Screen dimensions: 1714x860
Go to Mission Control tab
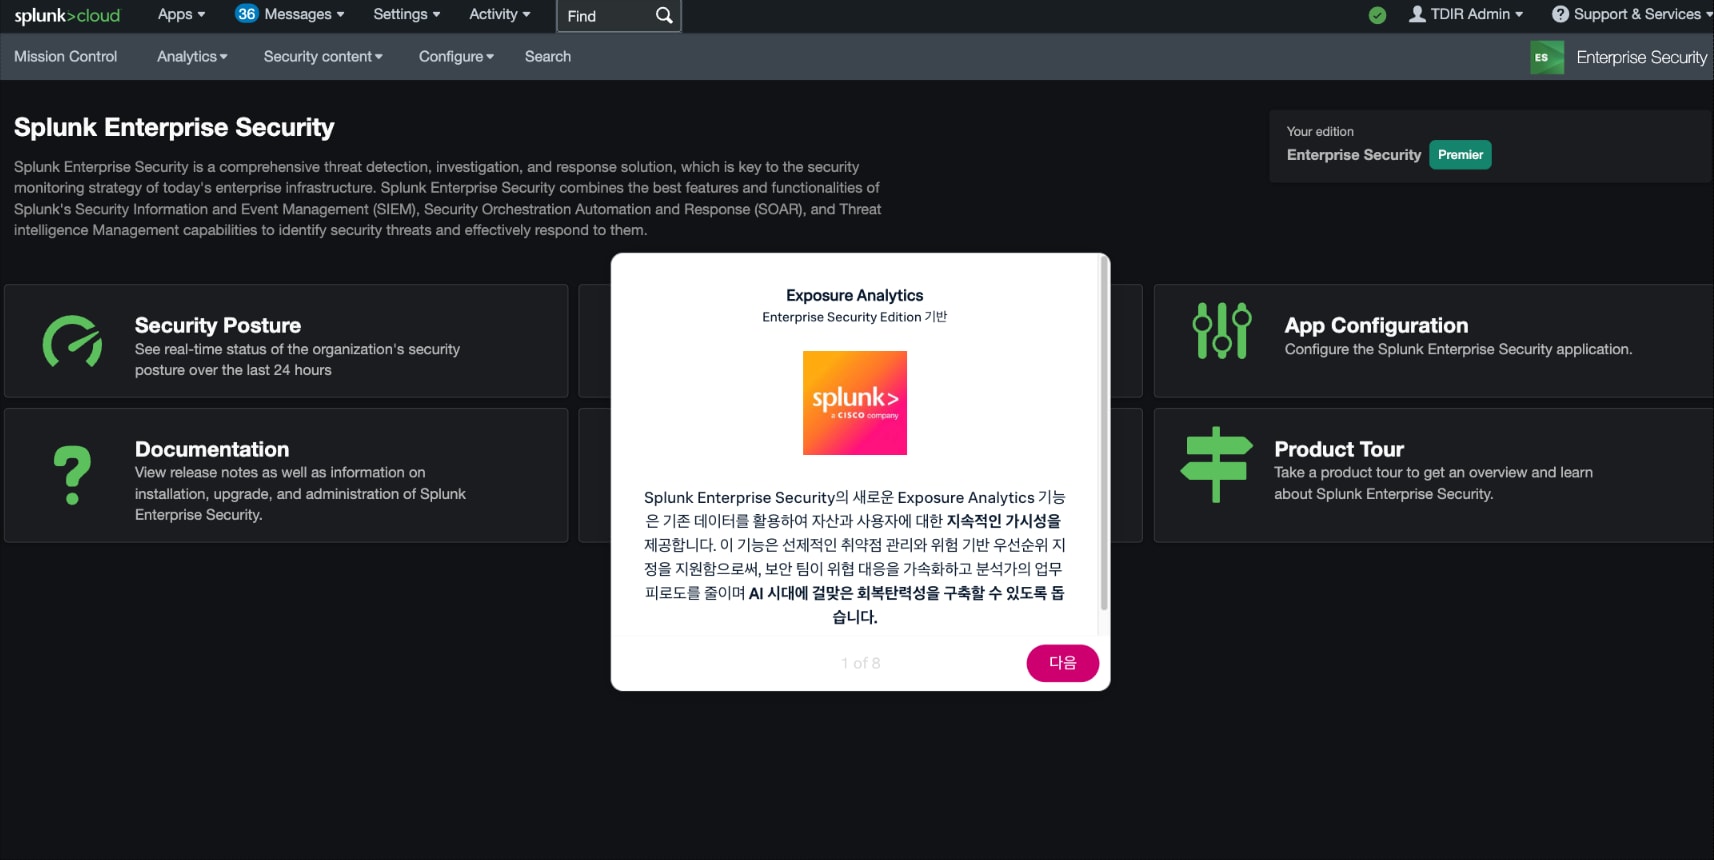point(65,57)
